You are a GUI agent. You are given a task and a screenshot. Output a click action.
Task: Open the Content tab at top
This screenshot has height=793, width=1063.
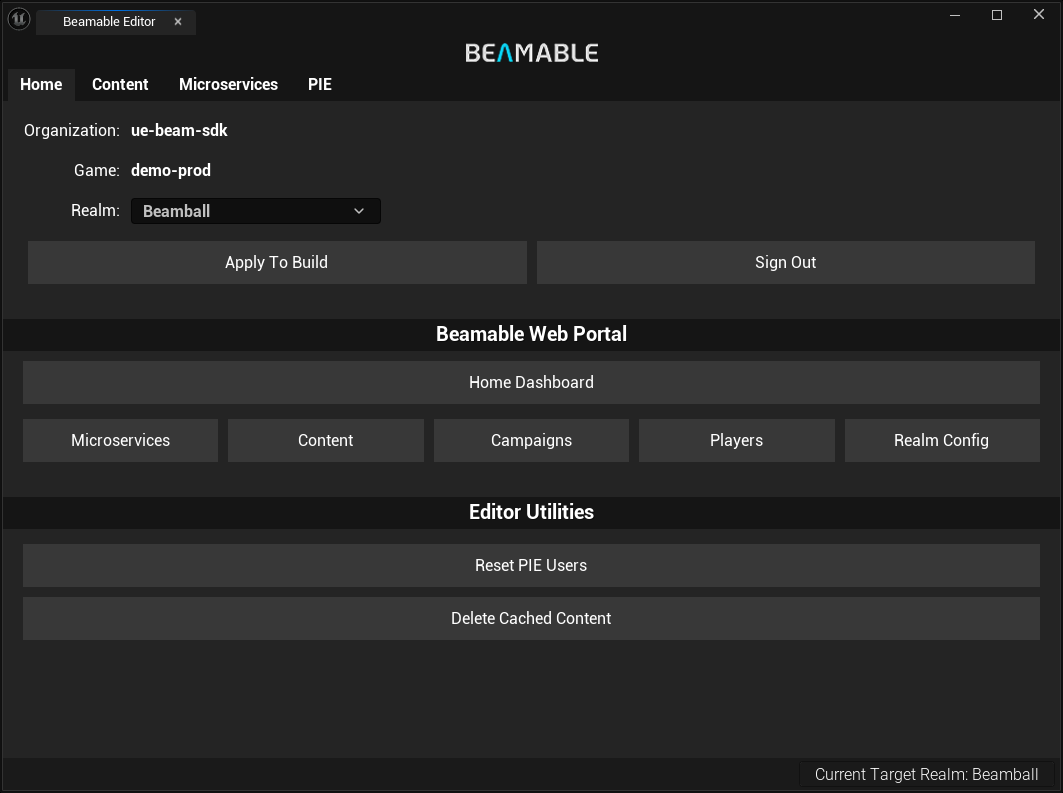[x=120, y=85]
